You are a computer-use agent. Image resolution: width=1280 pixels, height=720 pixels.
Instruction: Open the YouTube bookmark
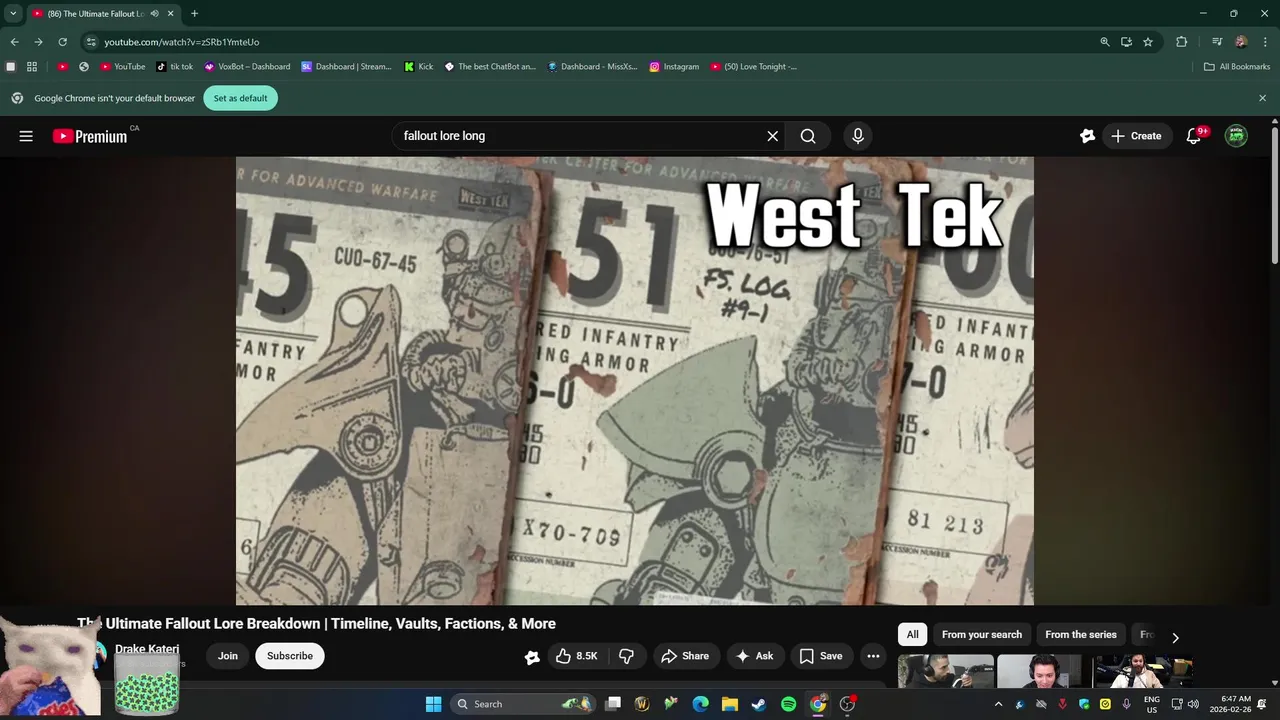123,67
